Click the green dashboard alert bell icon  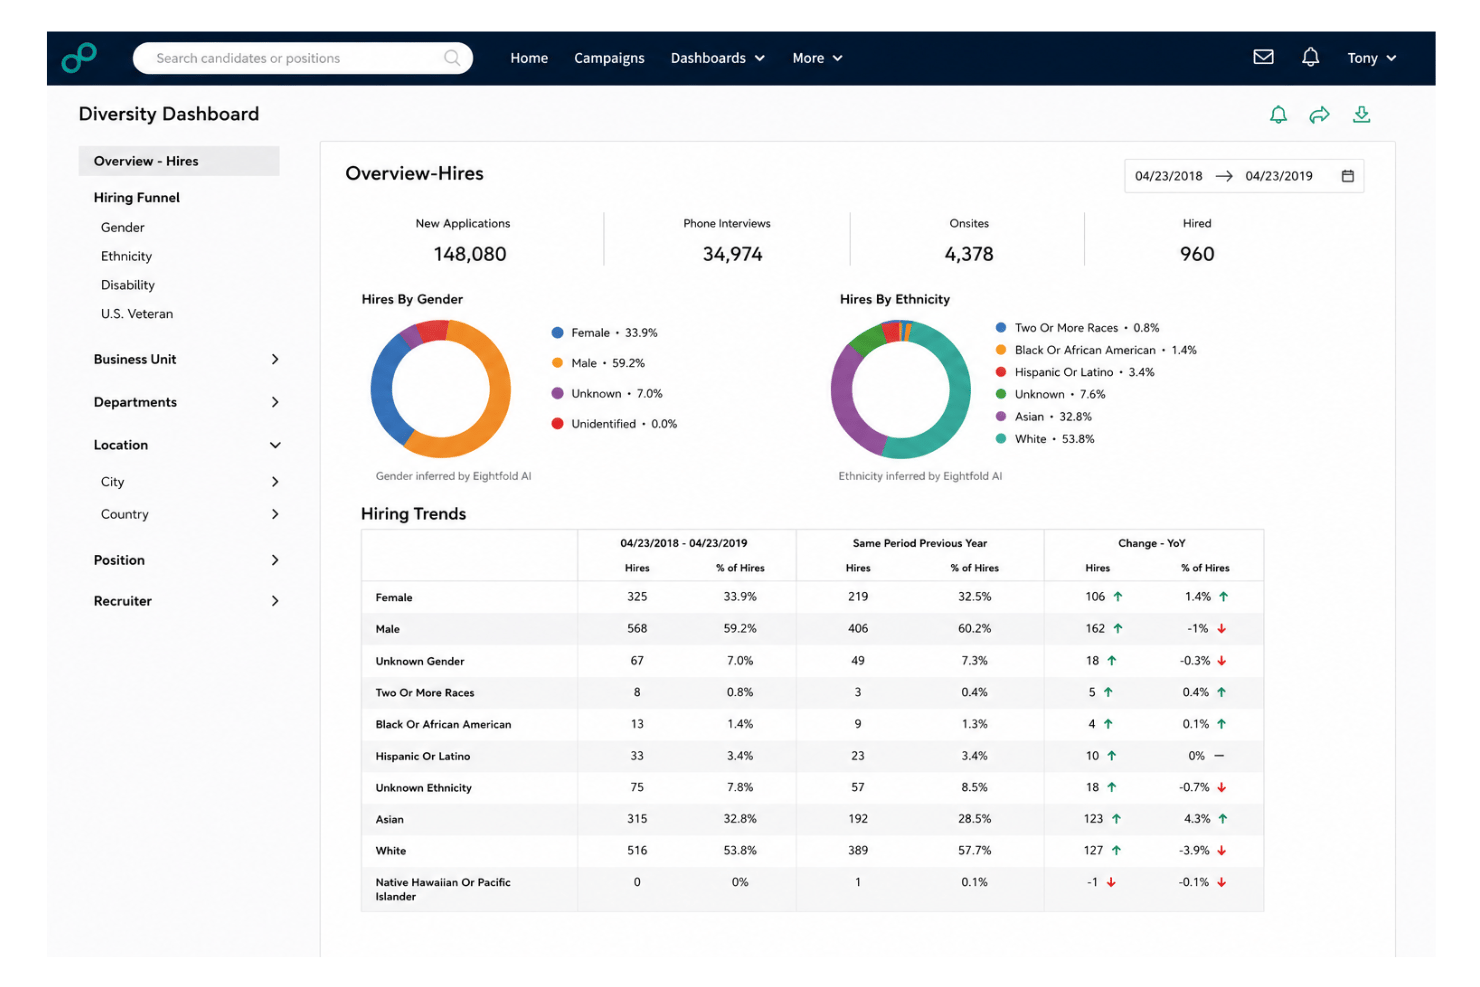click(1278, 115)
